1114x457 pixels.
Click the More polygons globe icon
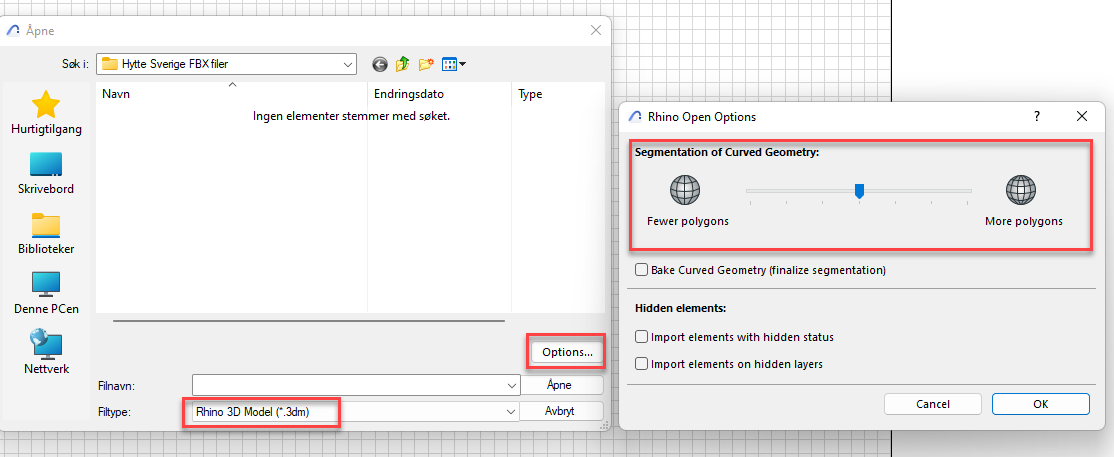tap(1021, 190)
